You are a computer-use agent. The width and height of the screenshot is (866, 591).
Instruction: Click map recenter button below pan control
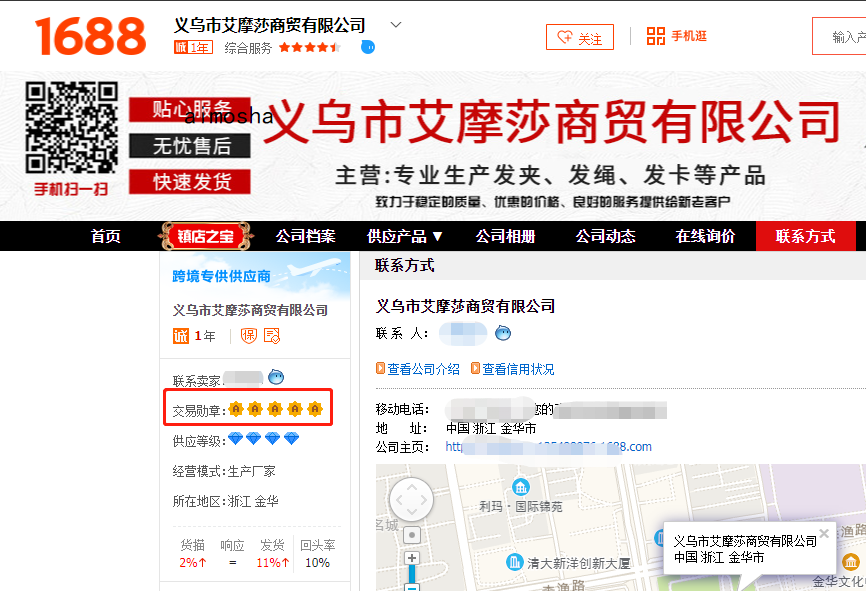(412, 535)
